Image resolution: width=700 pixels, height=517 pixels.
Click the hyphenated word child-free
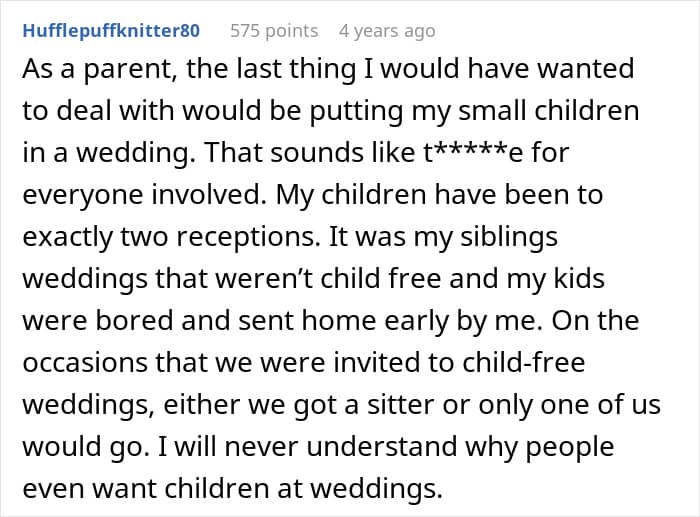(x=523, y=362)
